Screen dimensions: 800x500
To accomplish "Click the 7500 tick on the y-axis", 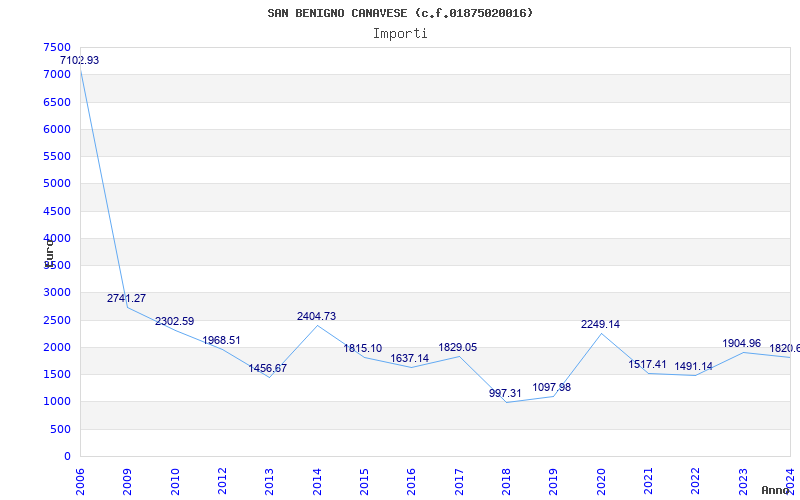I will [57, 48].
